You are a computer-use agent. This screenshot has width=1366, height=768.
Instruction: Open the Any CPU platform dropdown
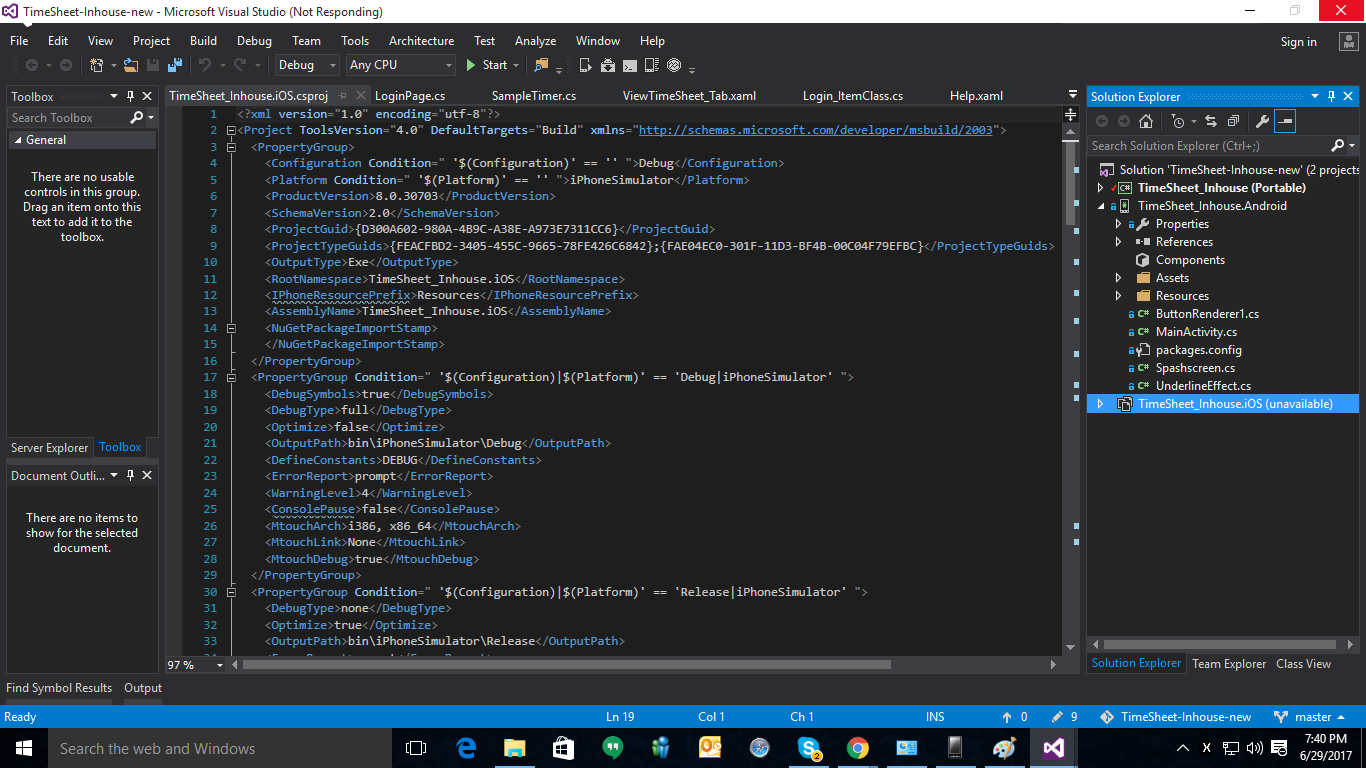[400, 65]
